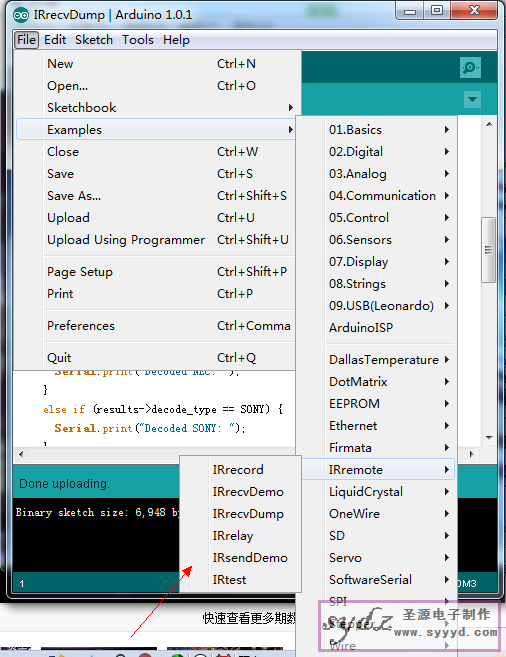
Task: Expand LiquidCrystal library examples
Action: click(x=377, y=492)
